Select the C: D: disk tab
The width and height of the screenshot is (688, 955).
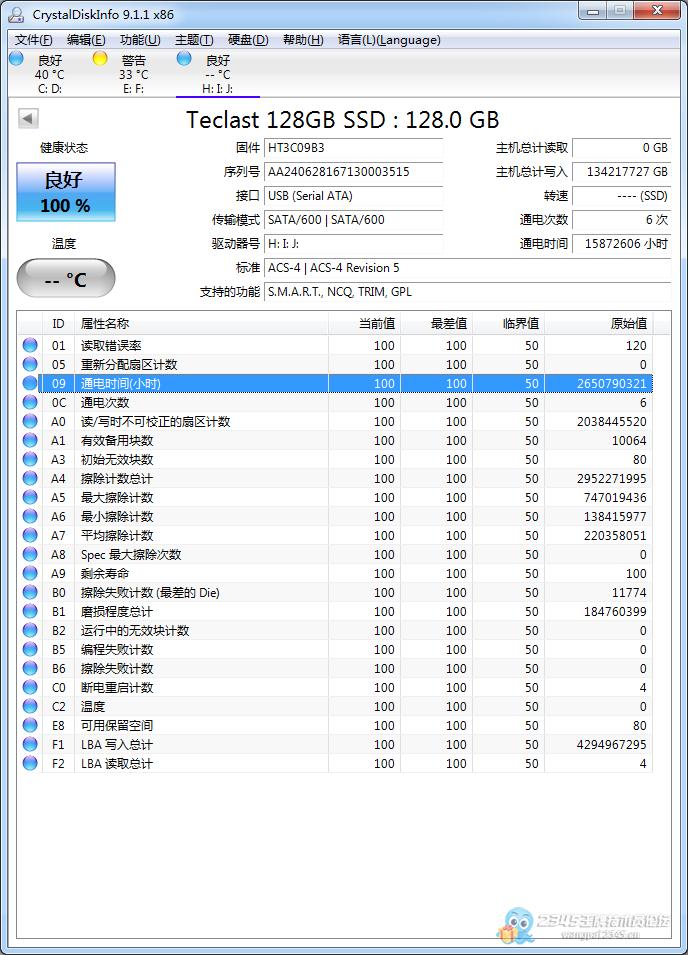[x=49, y=74]
